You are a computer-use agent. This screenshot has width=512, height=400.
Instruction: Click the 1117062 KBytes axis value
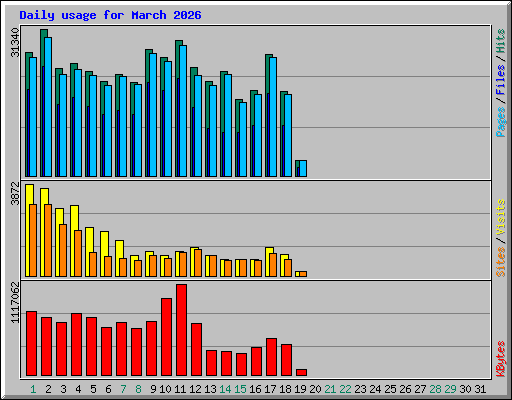tap(15, 303)
